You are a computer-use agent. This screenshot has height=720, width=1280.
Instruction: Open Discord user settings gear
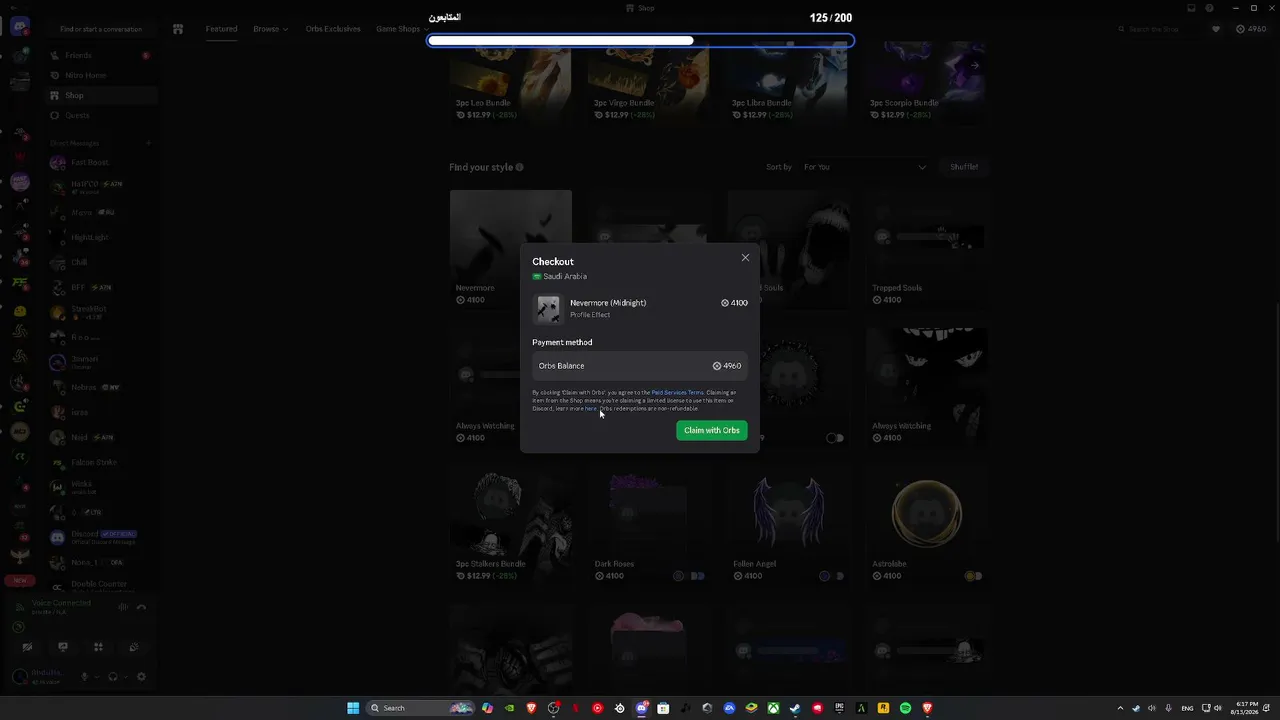coord(141,677)
